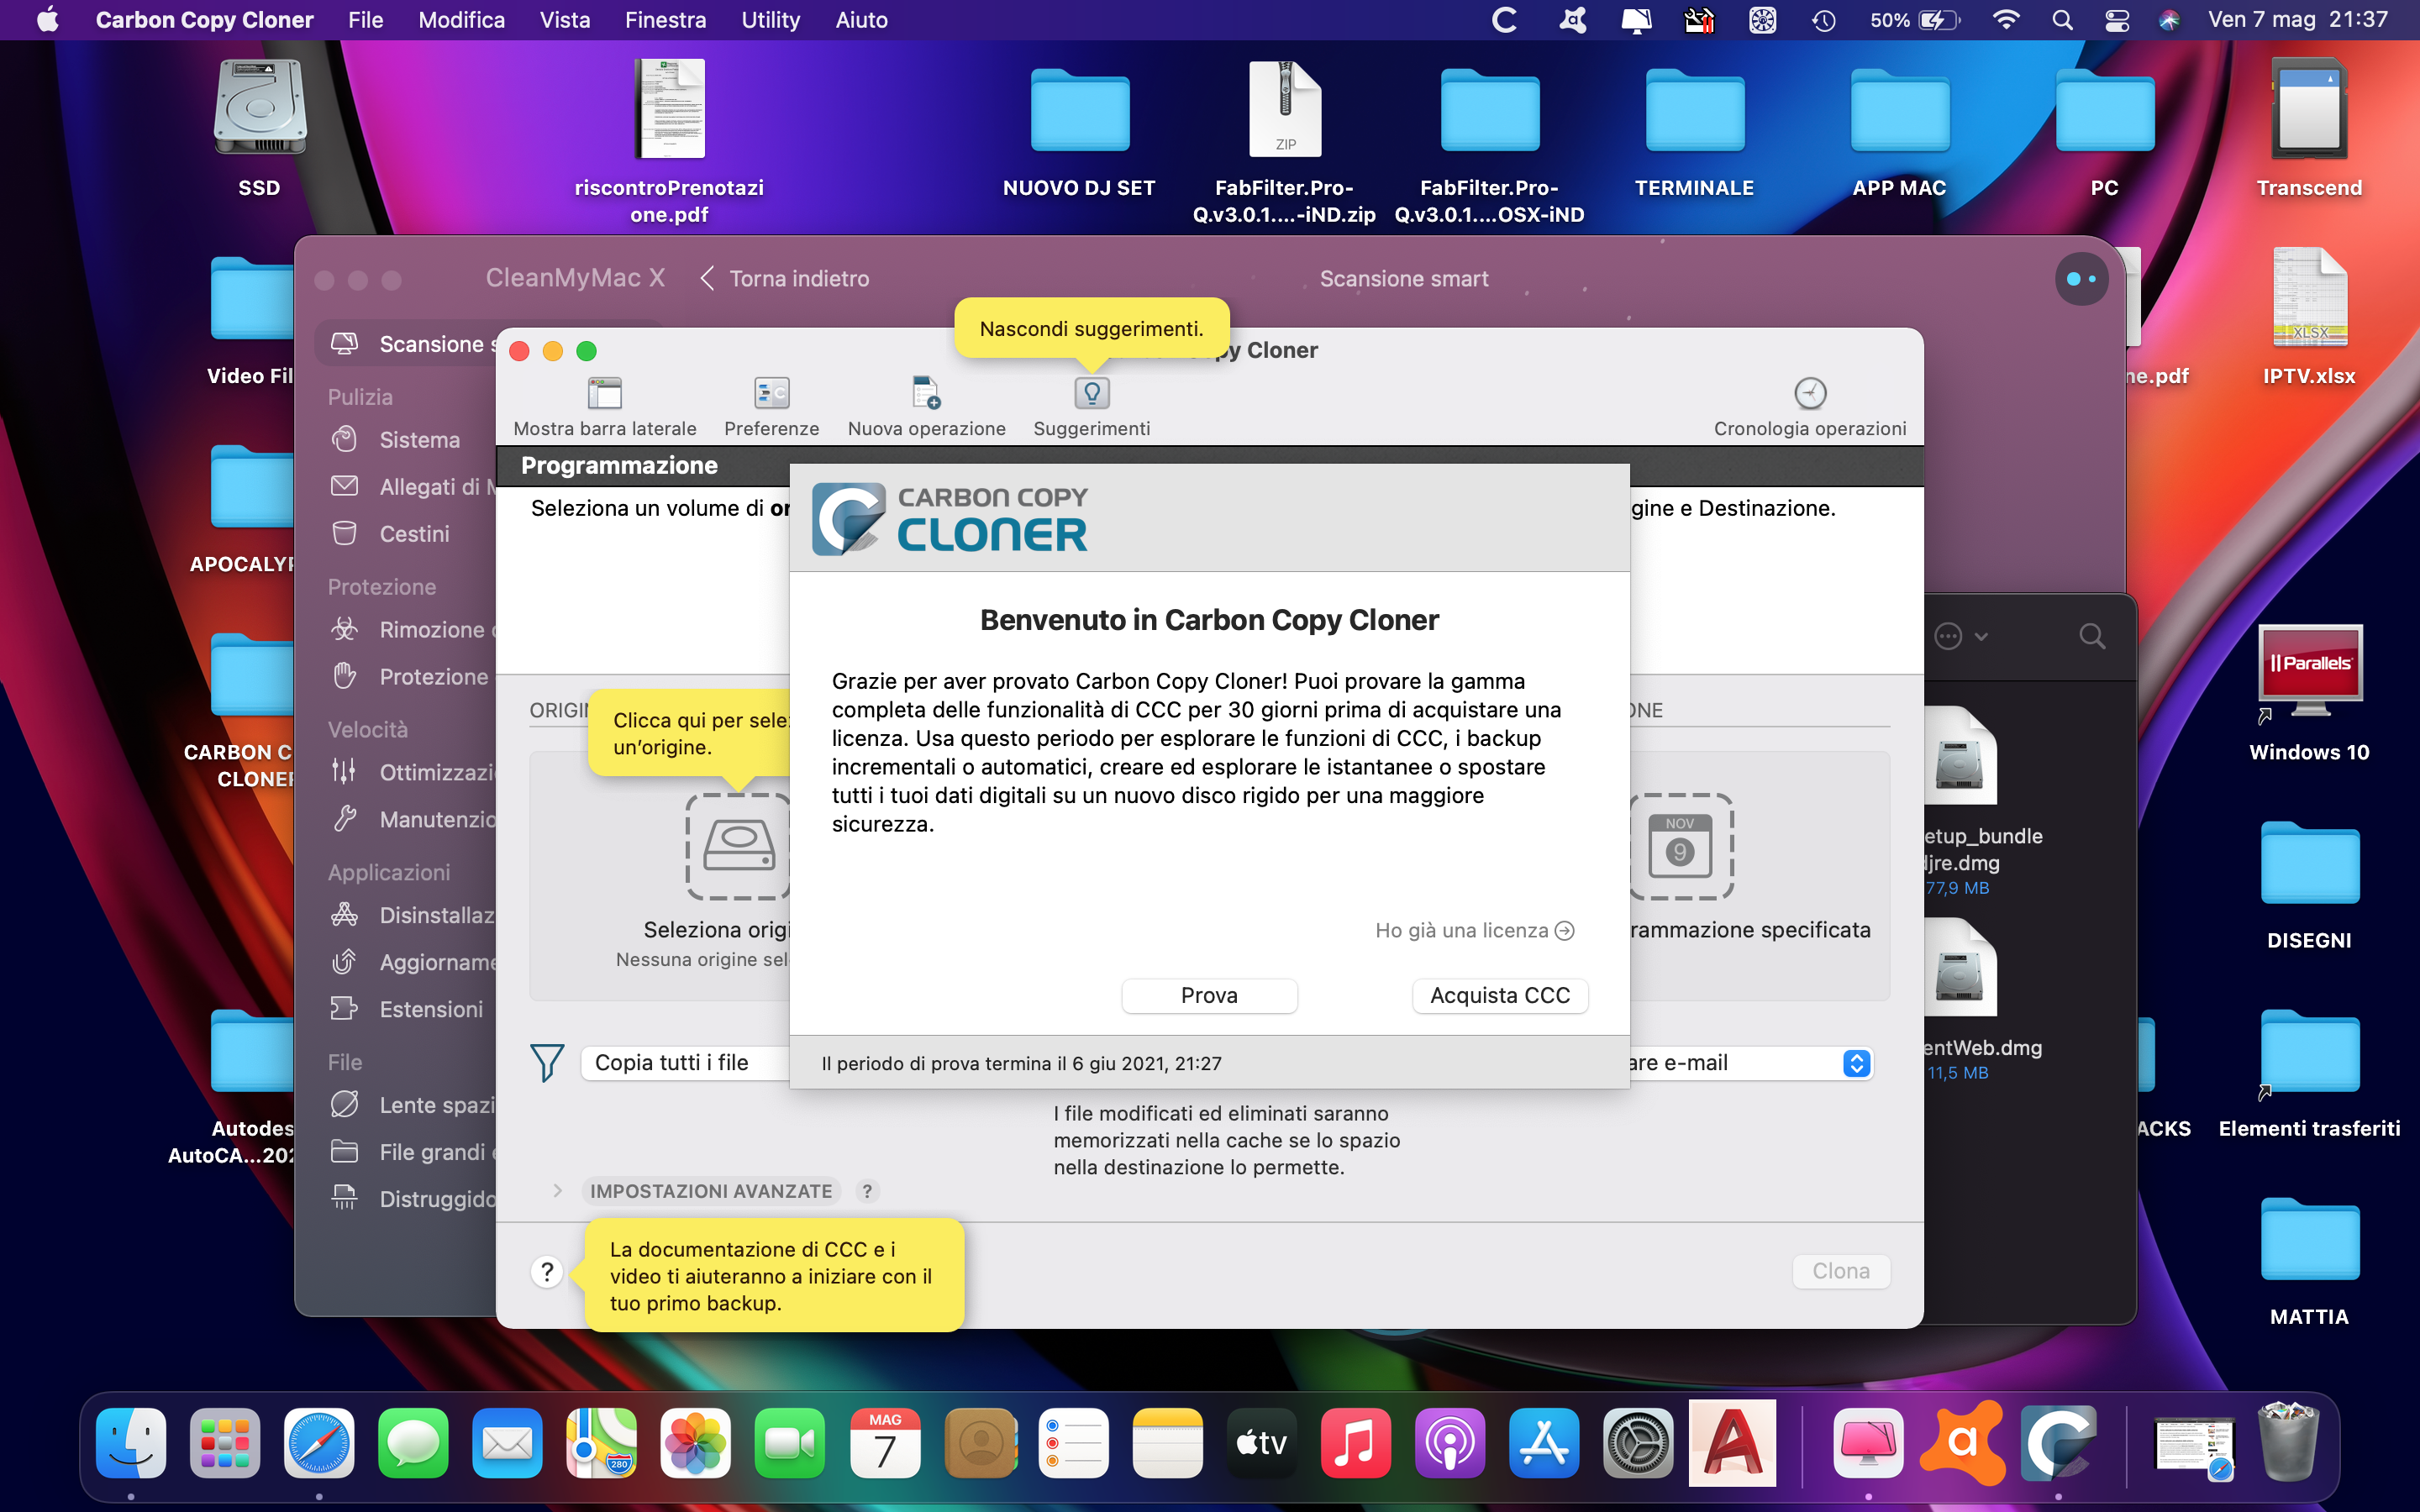Screen dimensions: 2420x1512
Task: Open System Preferences in the Dock
Action: (1638, 1442)
